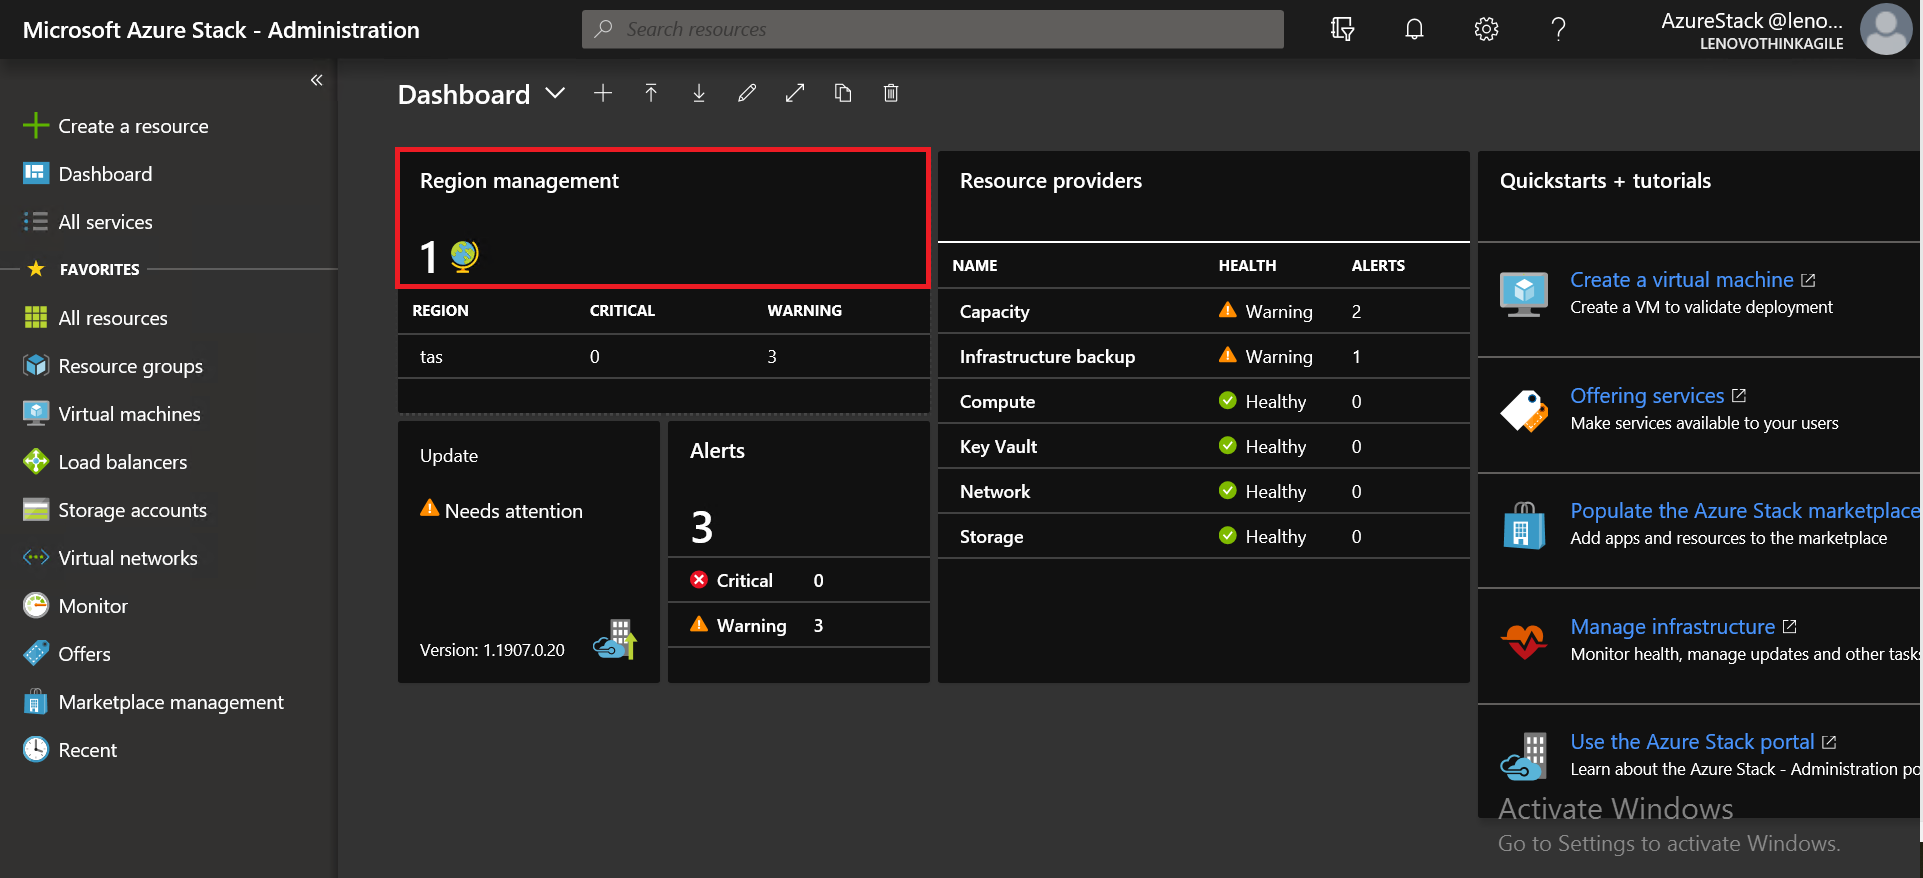Open the Manage infrastructure link
The height and width of the screenshot is (878, 1923).
pos(1672,627)
